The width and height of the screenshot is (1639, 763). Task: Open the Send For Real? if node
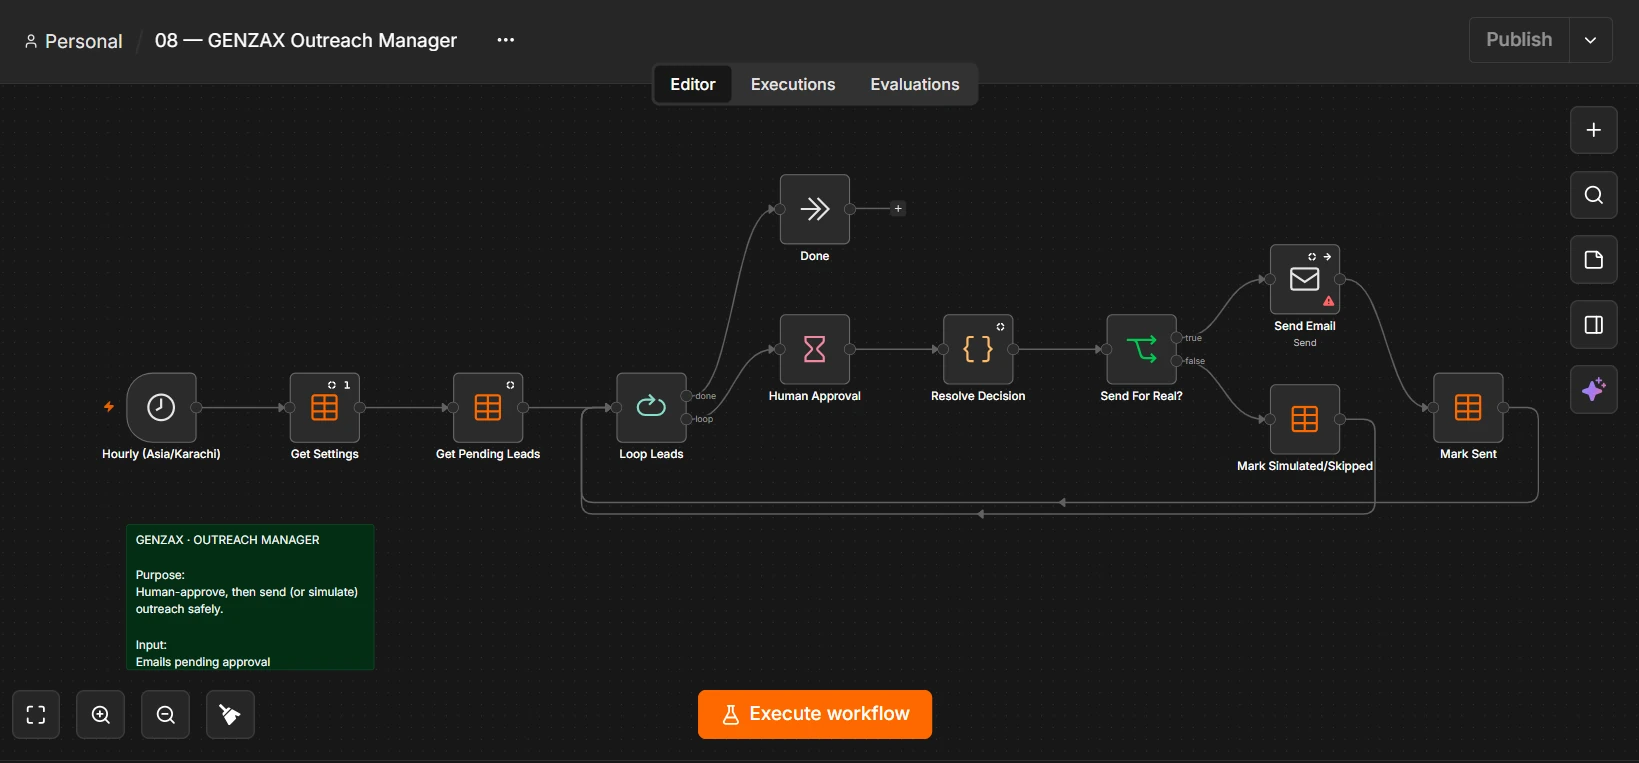[1141, 349]
